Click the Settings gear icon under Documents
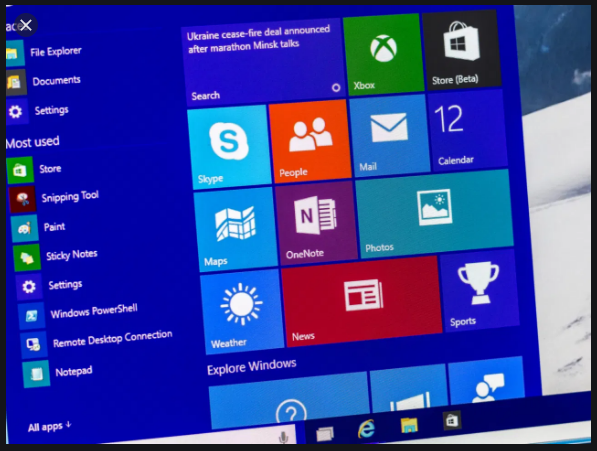Image resolution: width=597 pixels, height=451 pixels. tap(16, 112)
